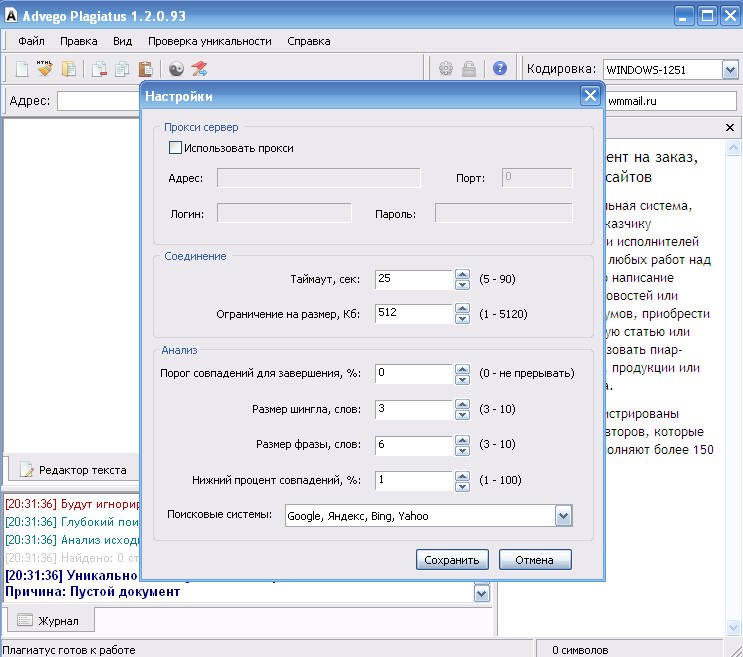Close the "Настройки" dialog
This screenshot has height=657, width=743.
pyautogui.click(x=589, y=96)
